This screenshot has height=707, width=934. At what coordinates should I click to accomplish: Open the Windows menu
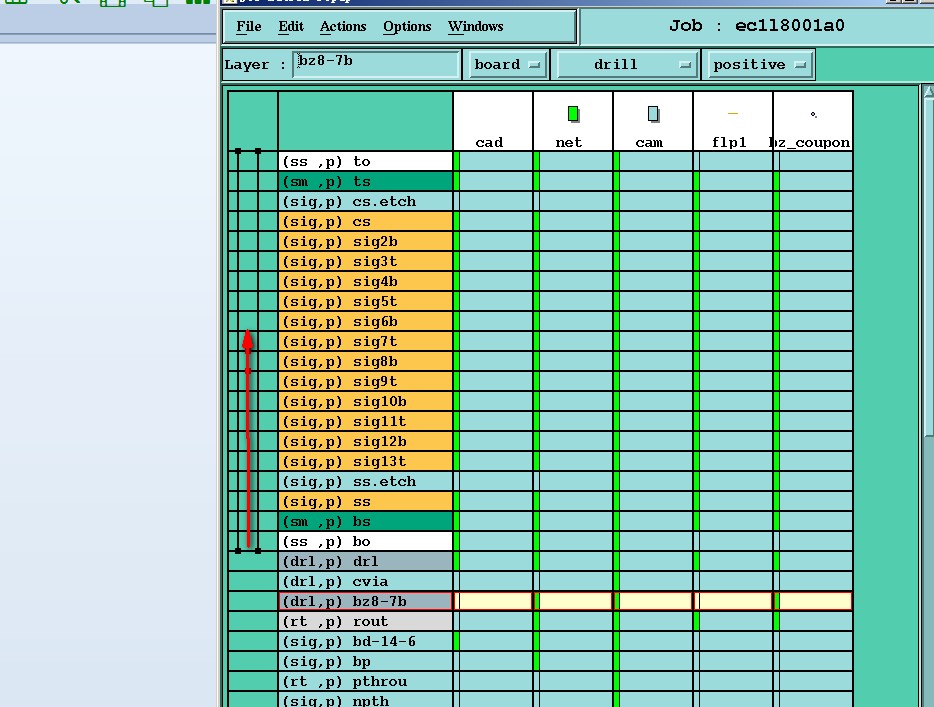pyautogui.click(x=475, y=26)
